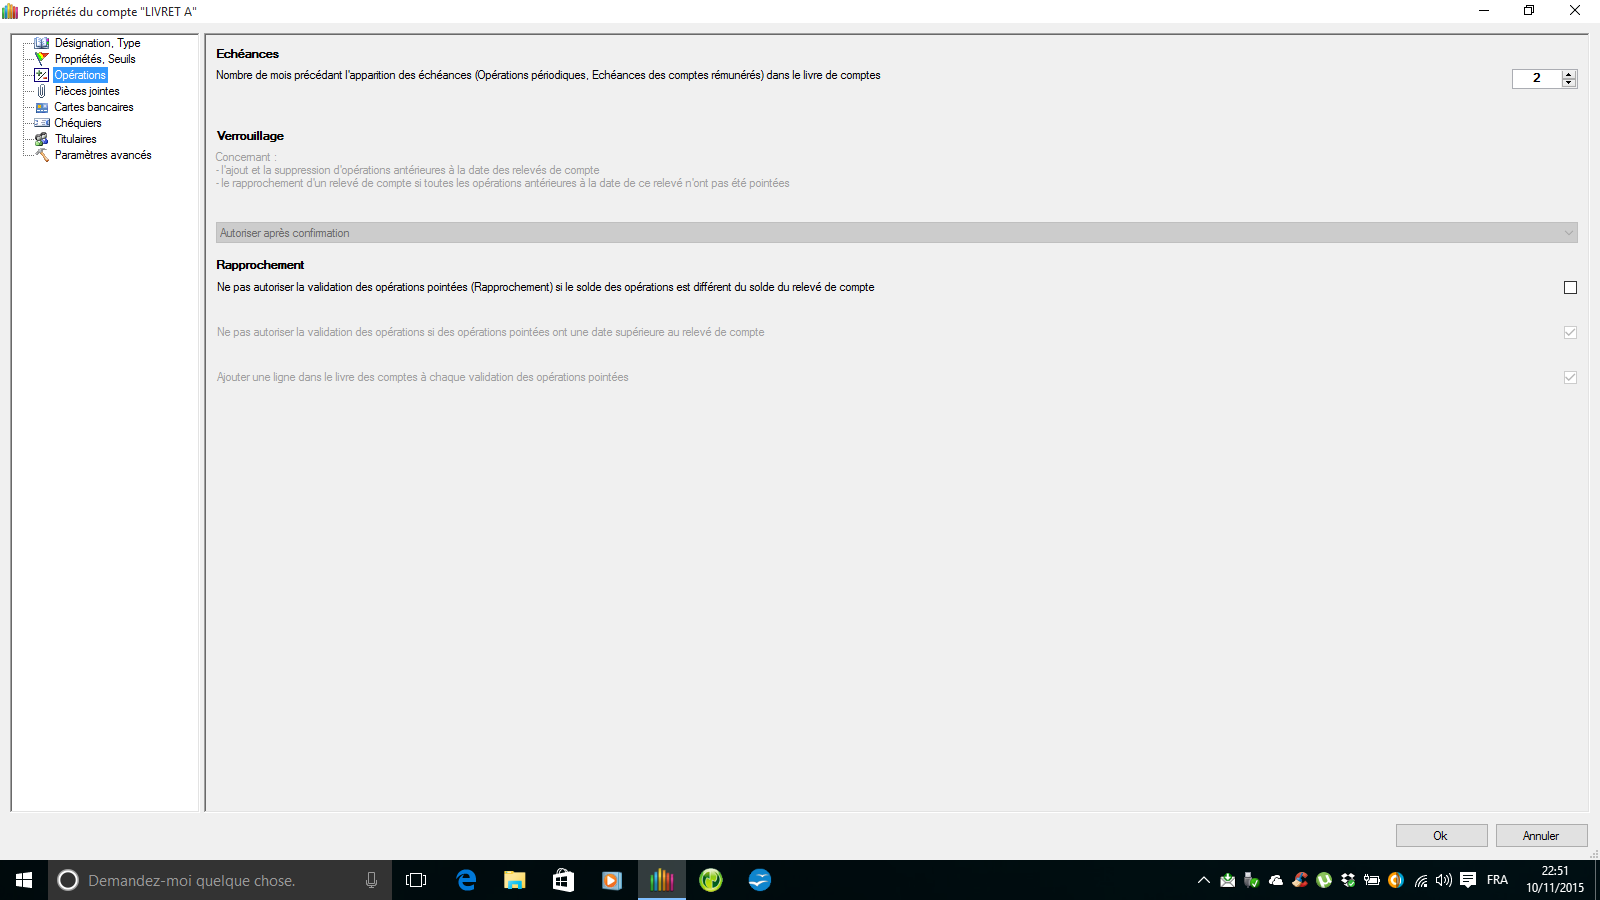Enable the balance mismatch Rapprochement checkbox

click(x=1570, y=288)
